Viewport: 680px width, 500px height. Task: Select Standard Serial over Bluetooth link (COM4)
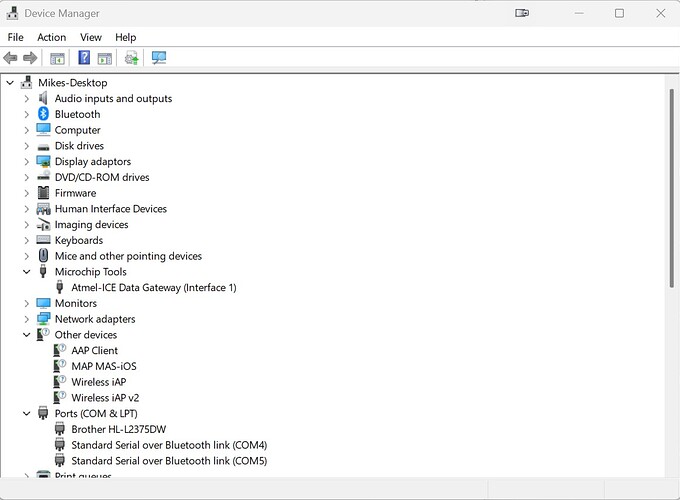(x=169, y=445)
